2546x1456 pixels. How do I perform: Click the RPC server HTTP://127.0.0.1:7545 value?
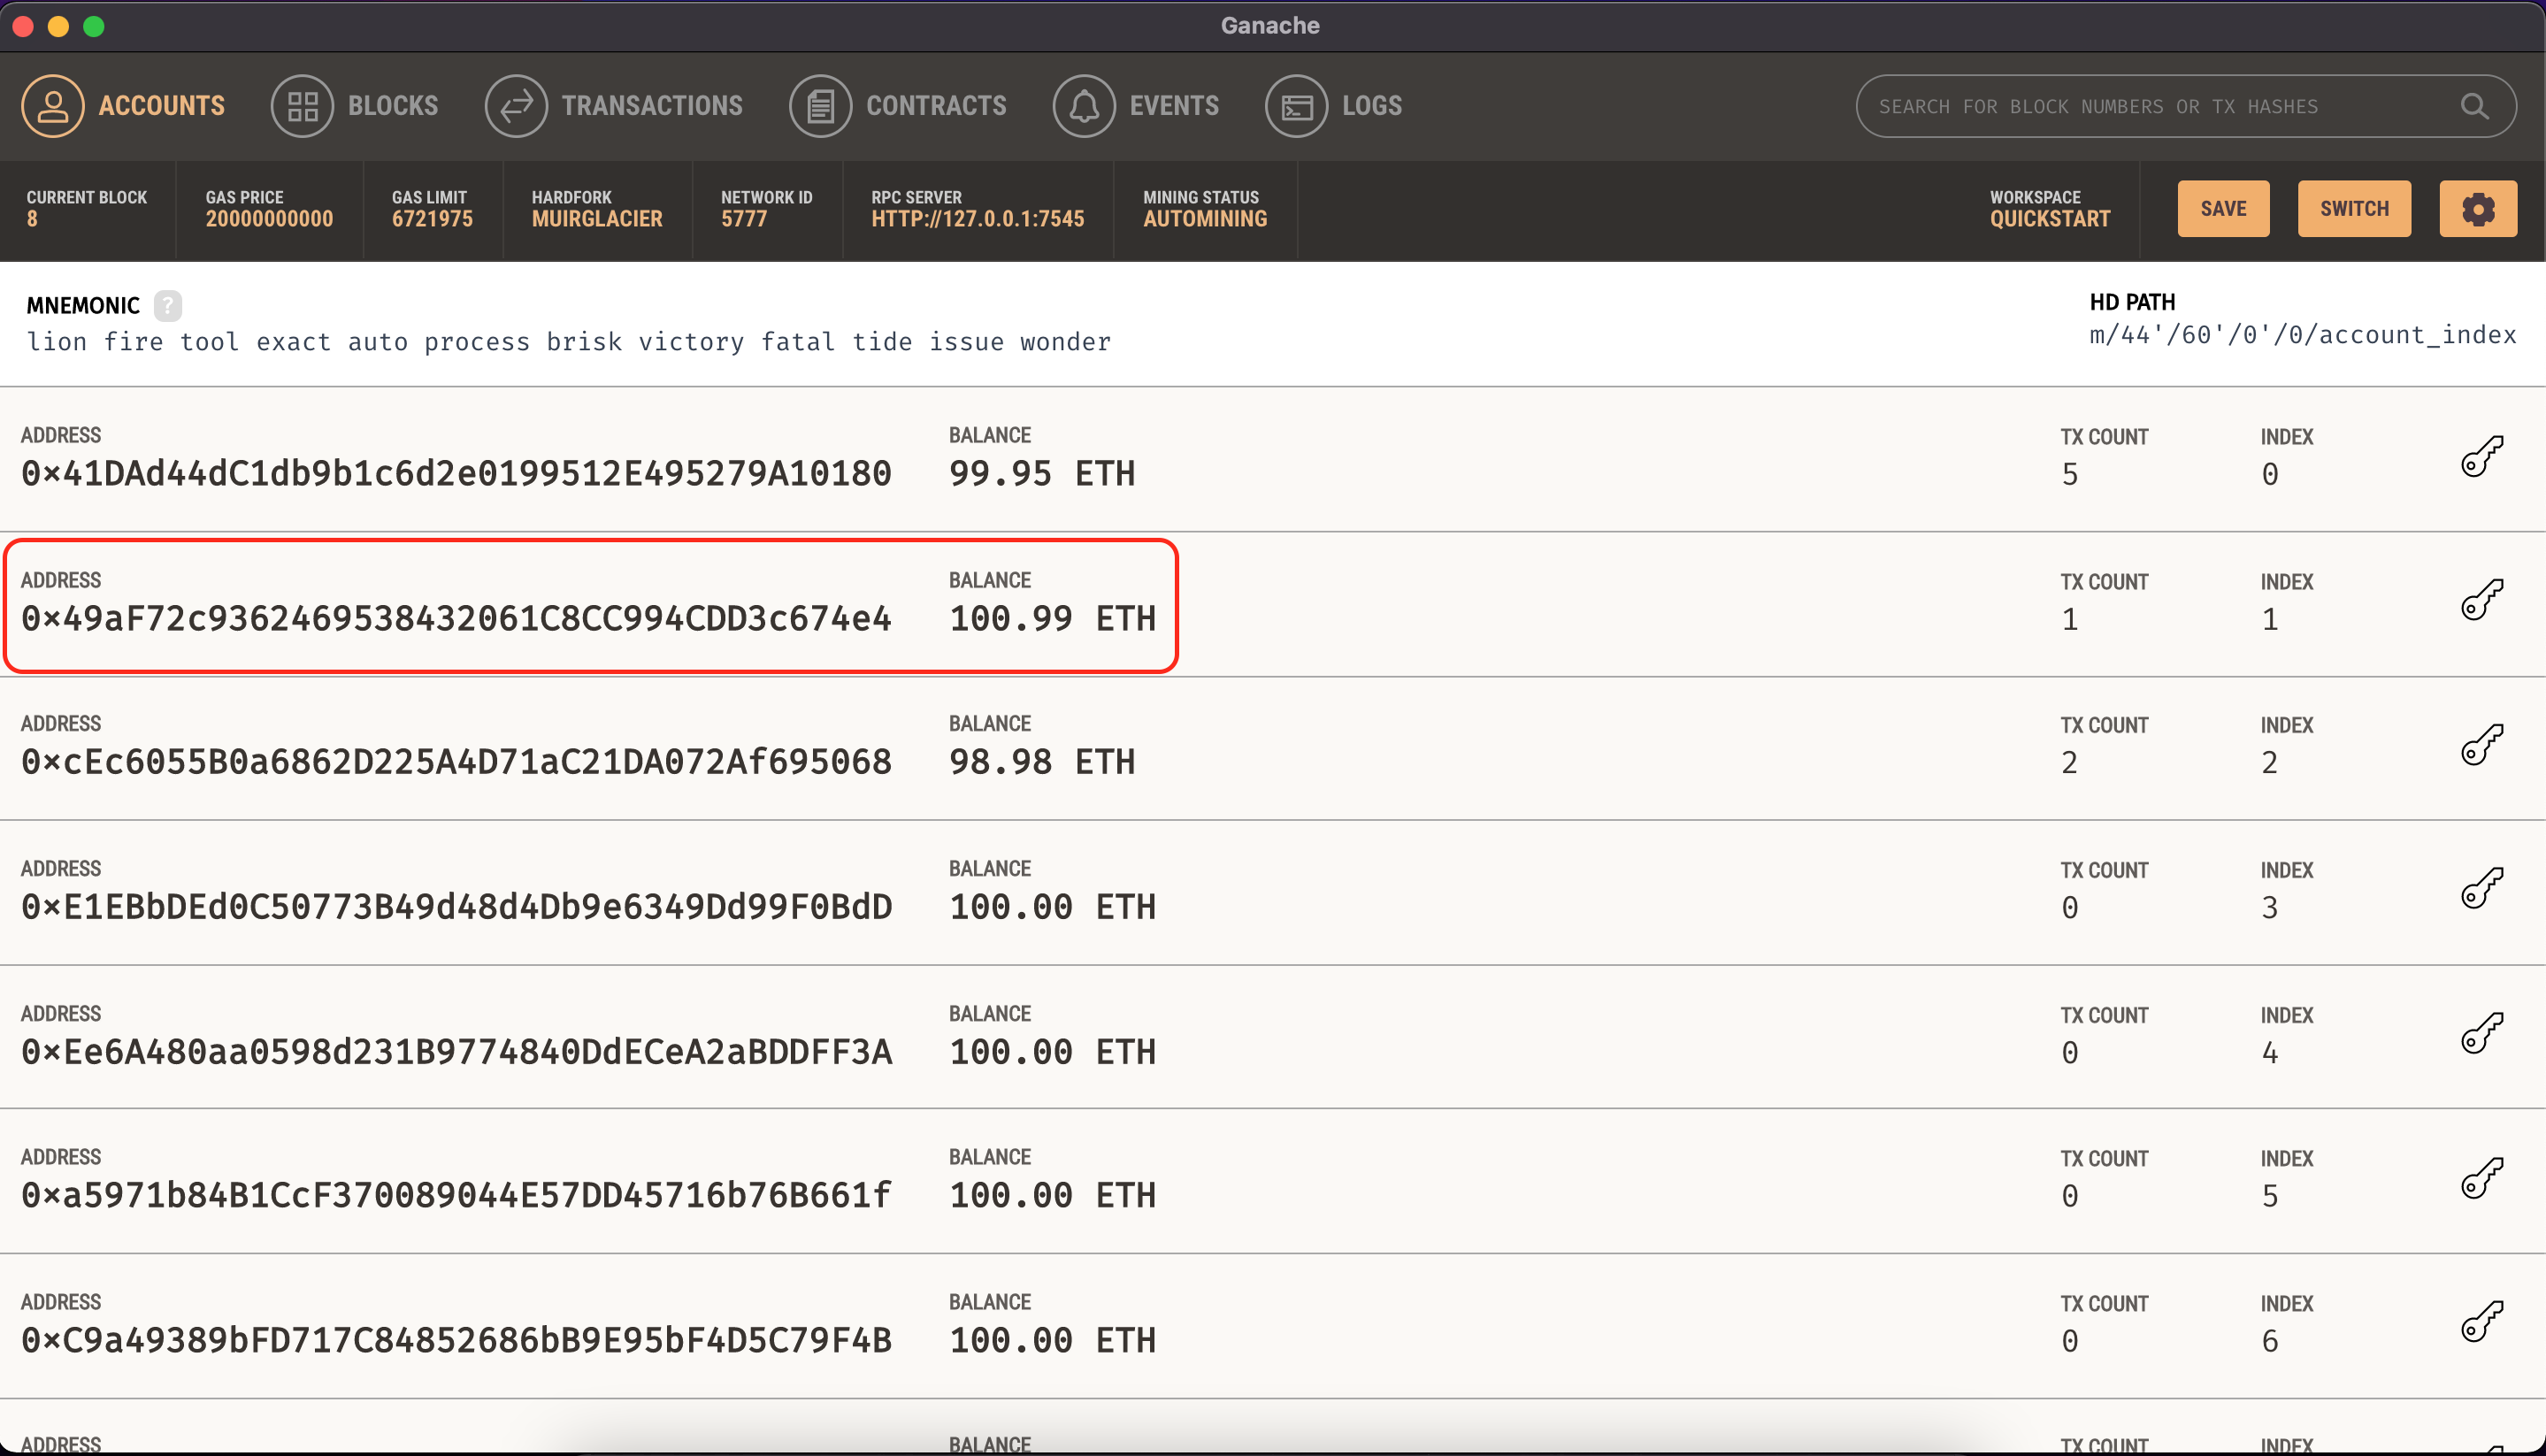point(977,219)
